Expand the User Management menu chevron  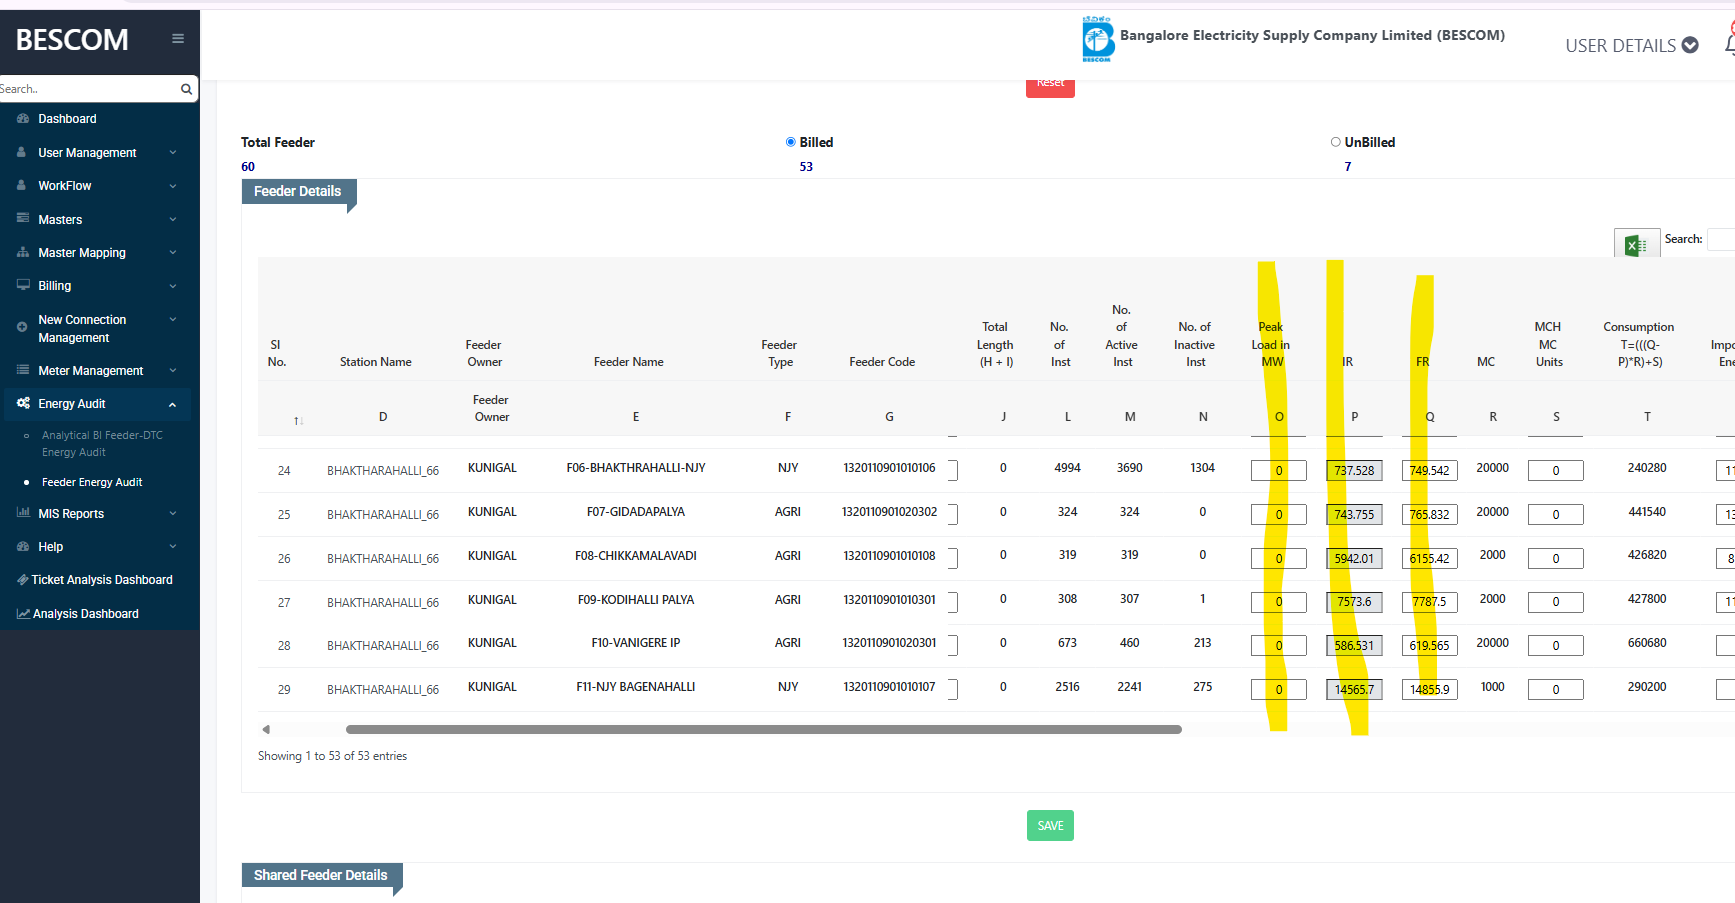tap(173, 152)
